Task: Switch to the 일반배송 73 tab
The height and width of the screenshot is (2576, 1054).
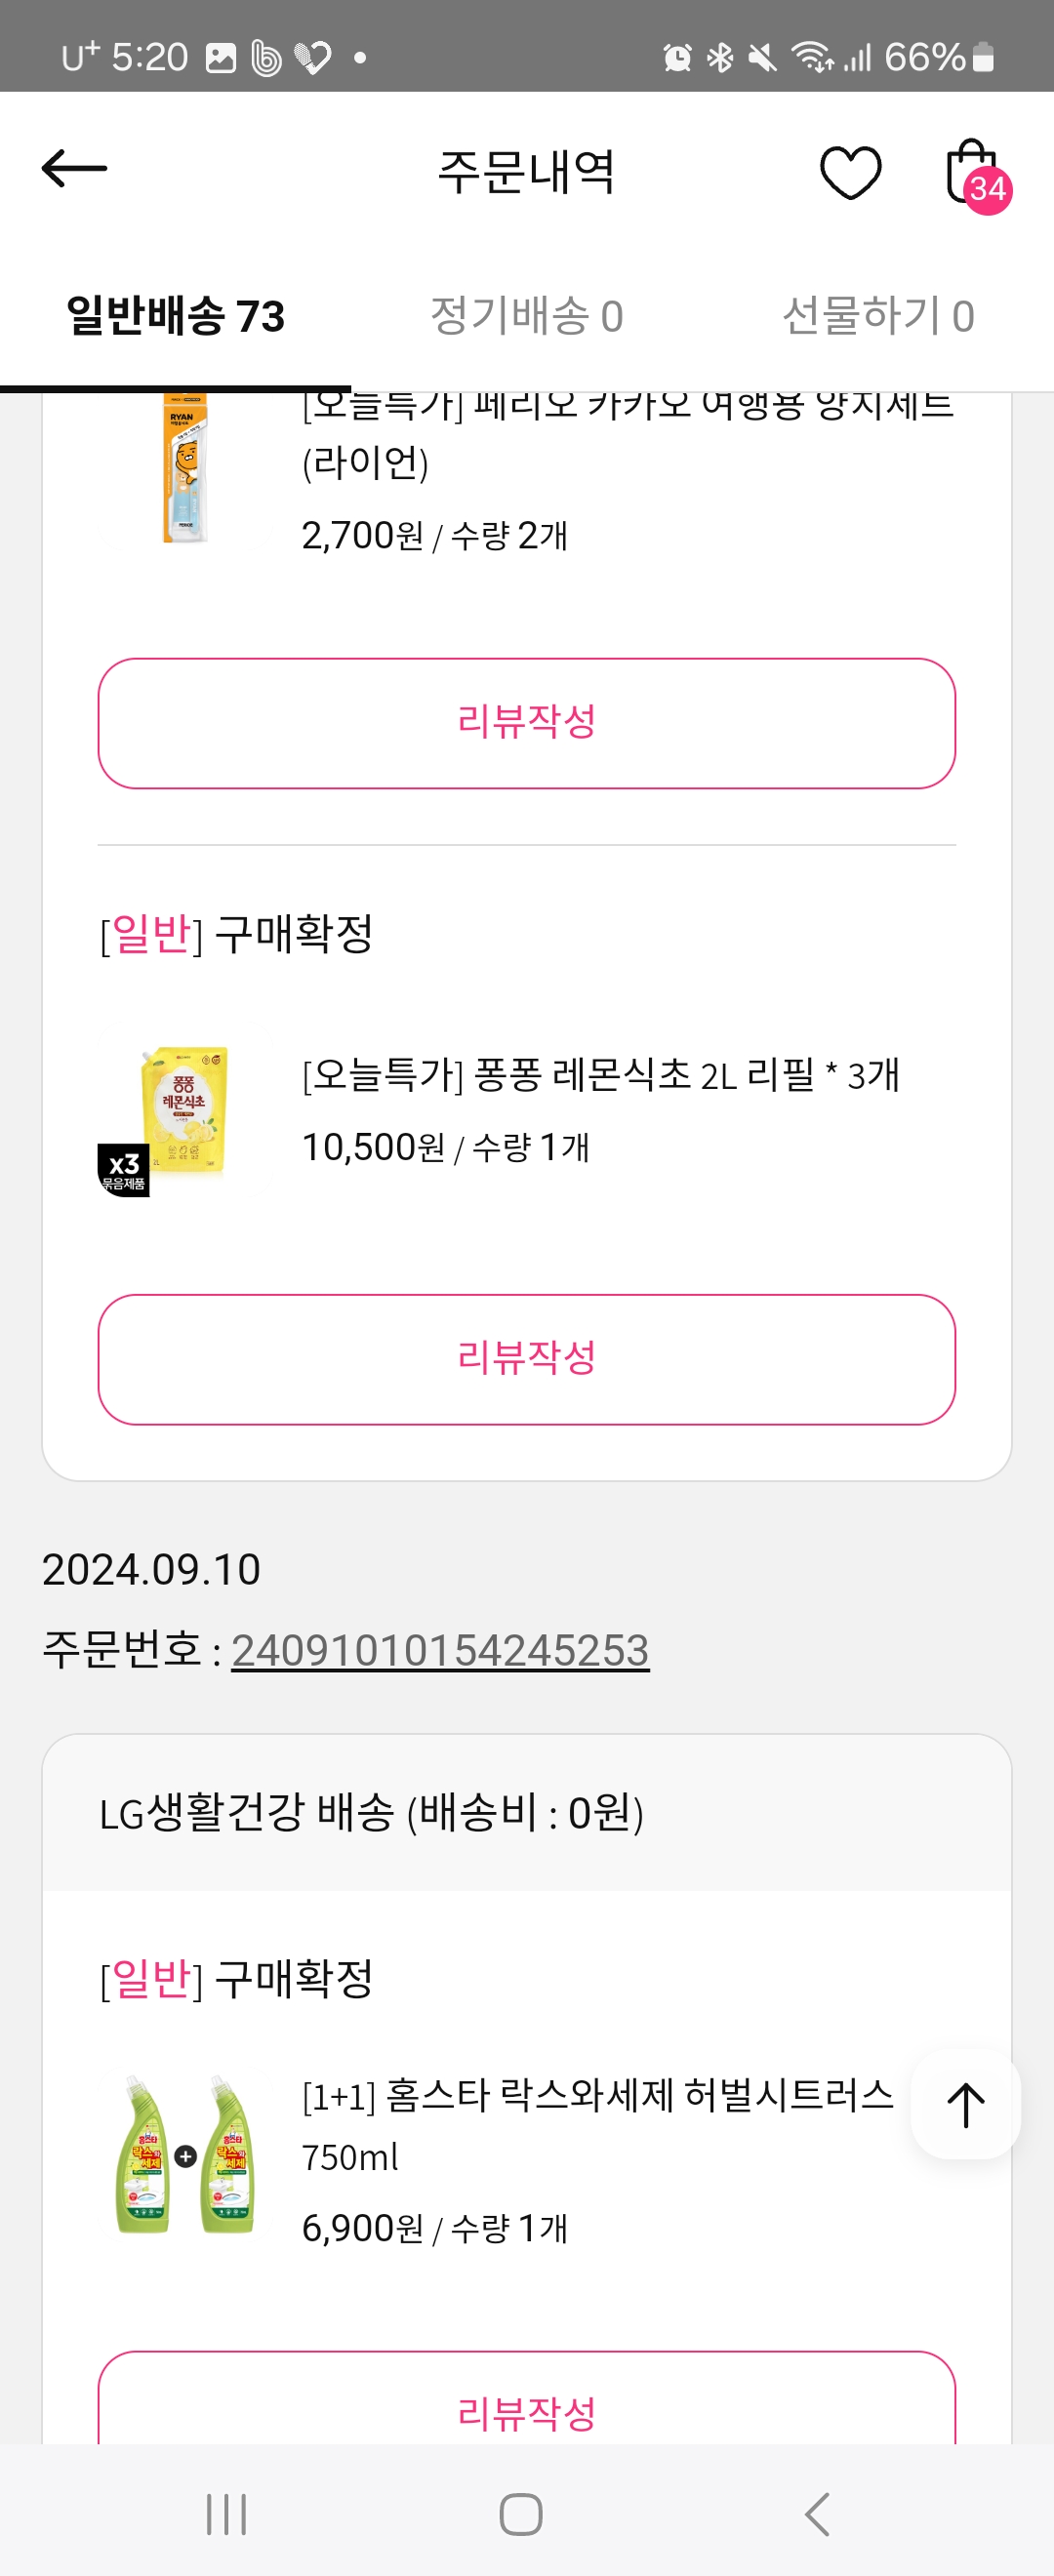Action: coord(175,316)
